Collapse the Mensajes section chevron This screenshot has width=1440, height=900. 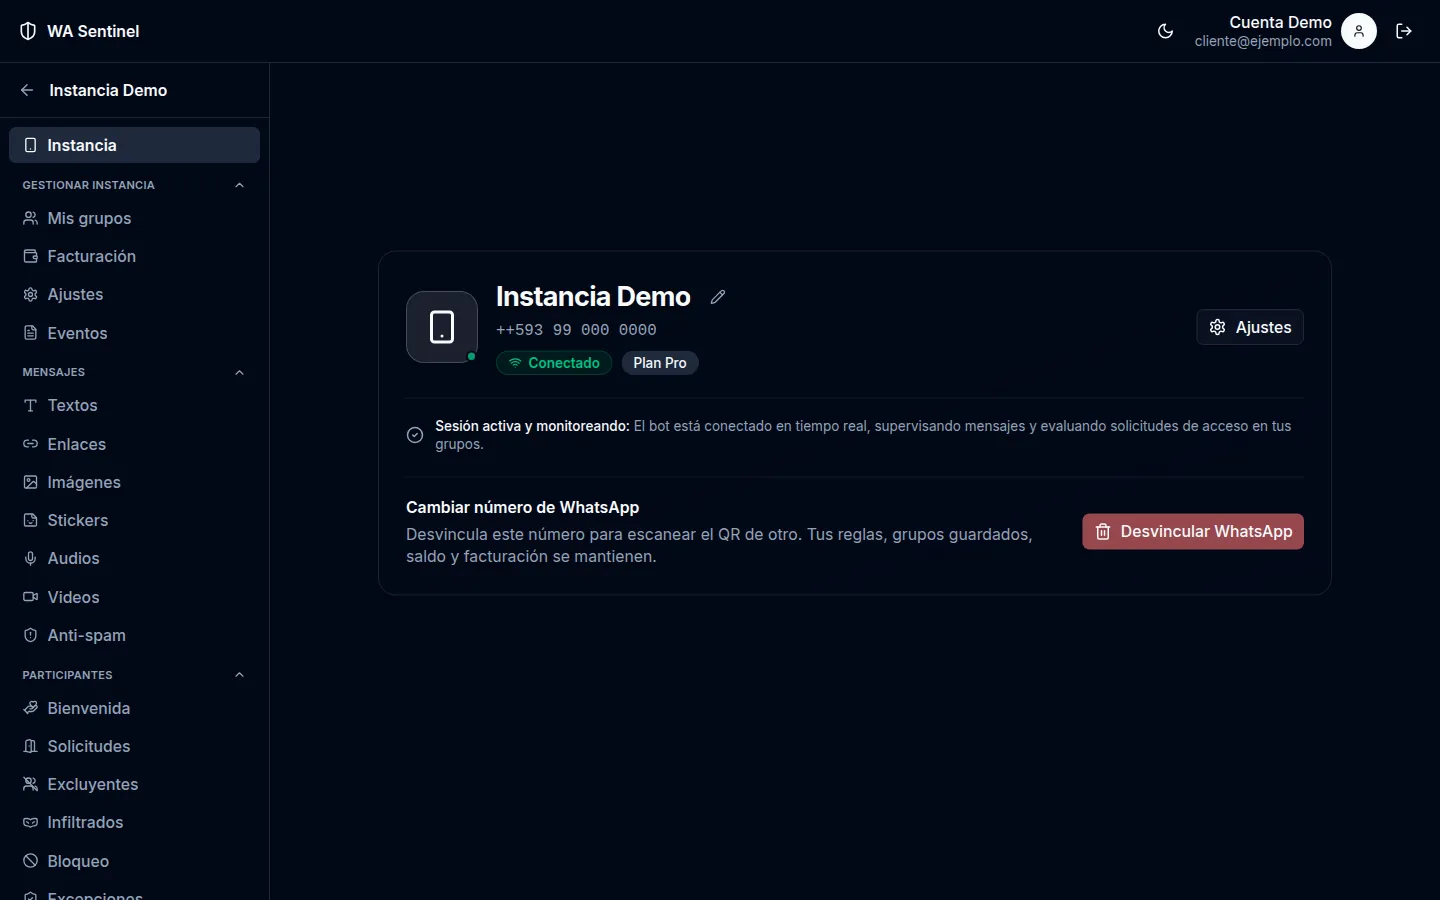pyautogui.click(x=239, y=372)
